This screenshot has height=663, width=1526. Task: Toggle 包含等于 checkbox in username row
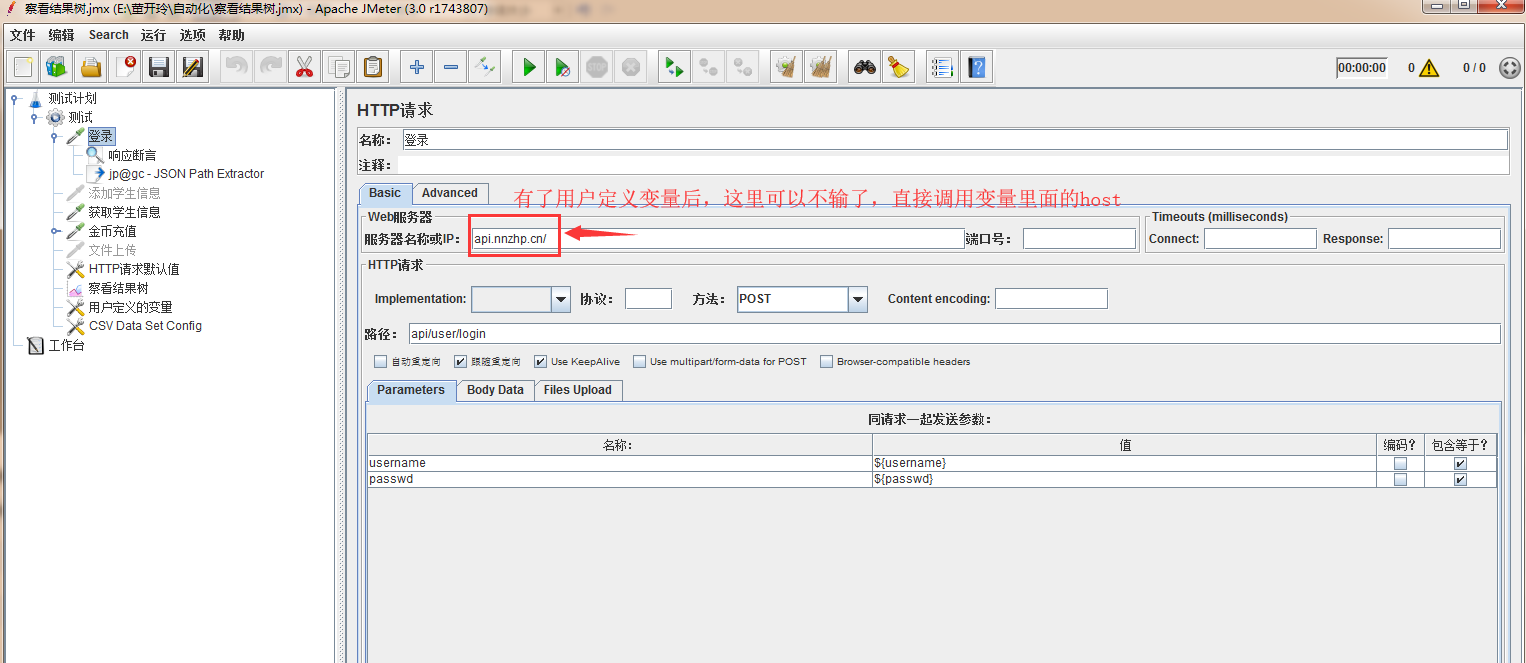tap(1460, 464)
